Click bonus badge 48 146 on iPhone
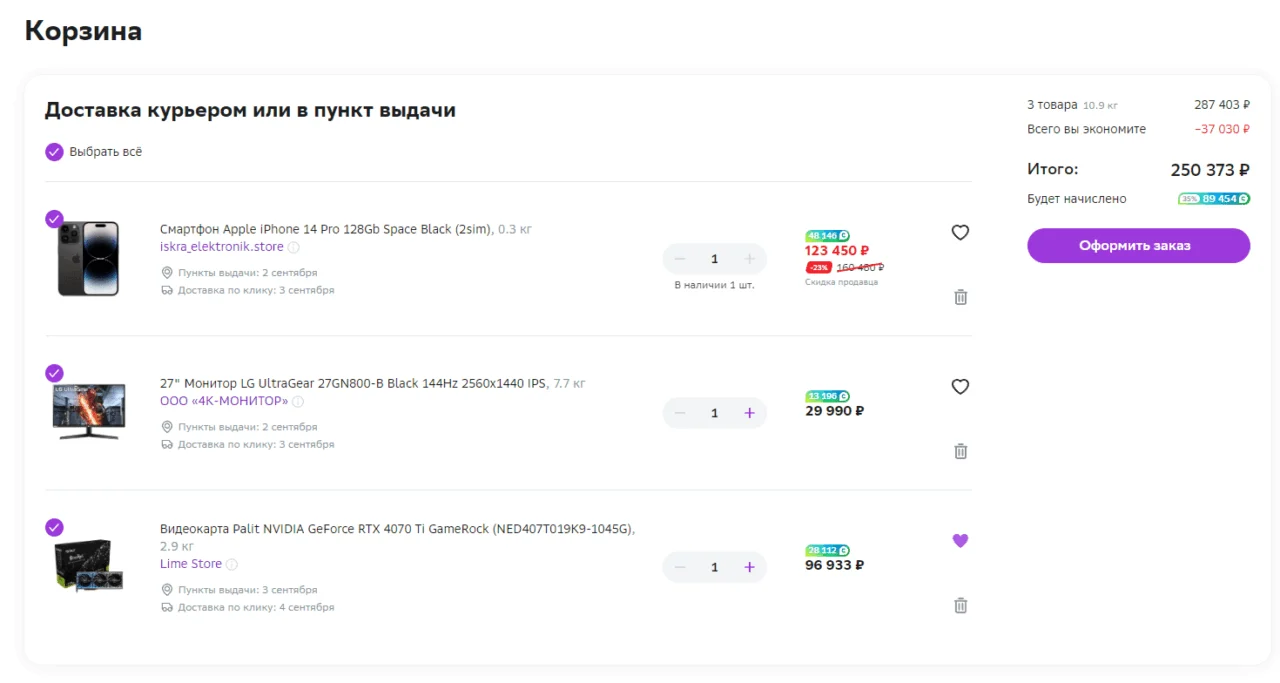Screen dimensions: 1280x683 (x=828, y=236)
